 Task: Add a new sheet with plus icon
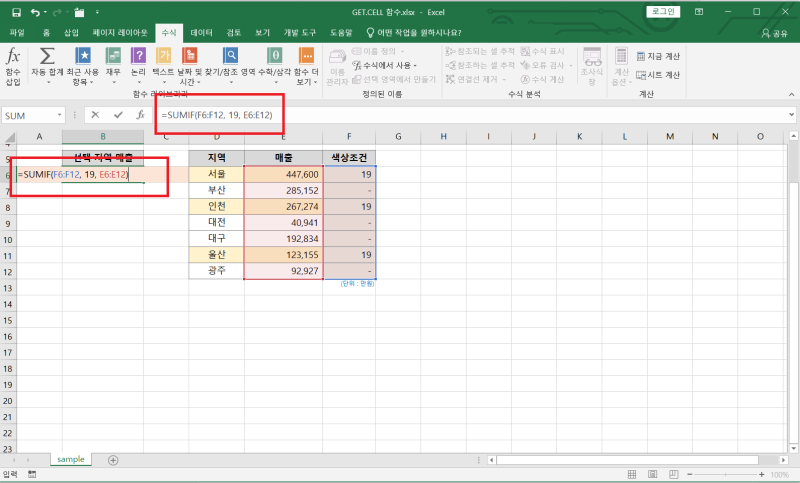pyautogui.click(x=113, y=460)
